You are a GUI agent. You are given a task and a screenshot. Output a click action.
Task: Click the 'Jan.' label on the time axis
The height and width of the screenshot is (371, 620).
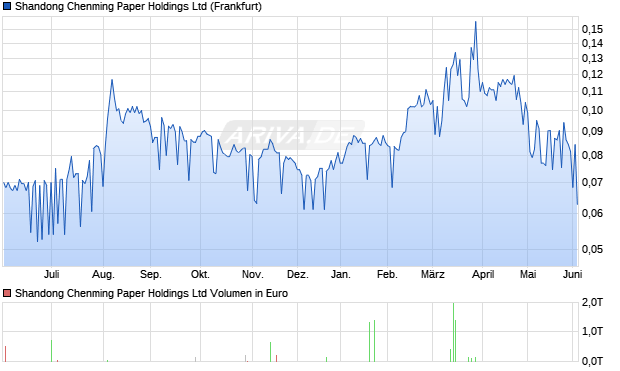(340, 274)
